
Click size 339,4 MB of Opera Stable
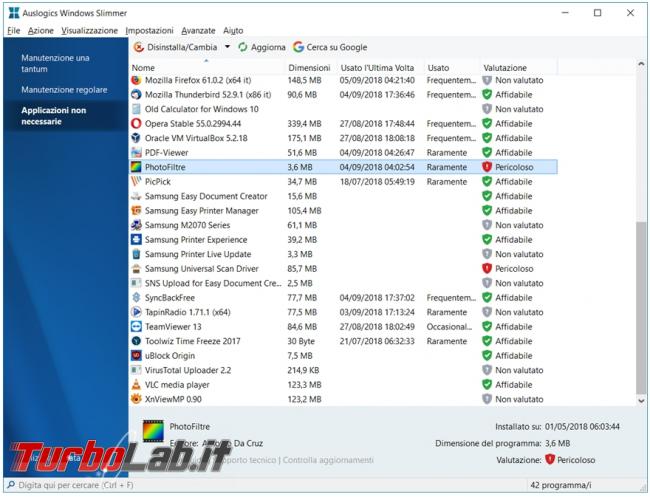click(304, 124)
